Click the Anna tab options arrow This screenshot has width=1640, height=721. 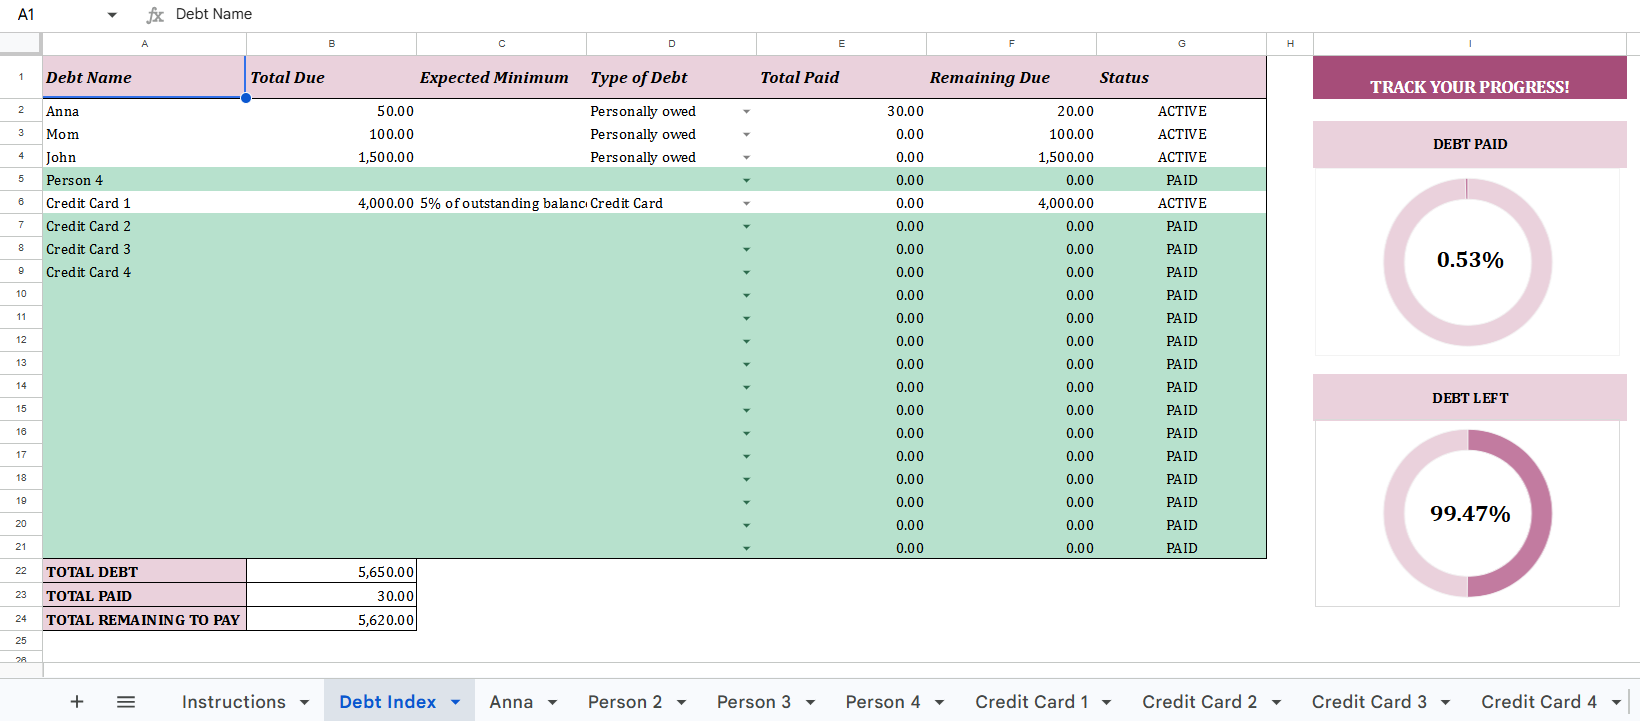click(x=552, y=702)
